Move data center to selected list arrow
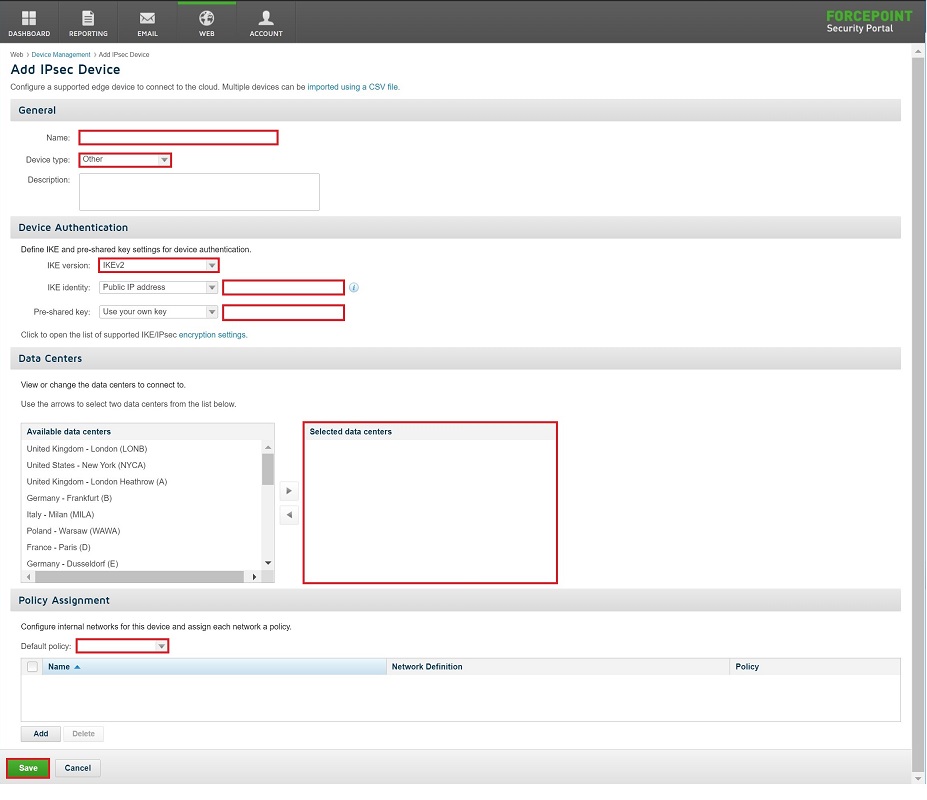The image size is (927, 800). tap(288, 491)
